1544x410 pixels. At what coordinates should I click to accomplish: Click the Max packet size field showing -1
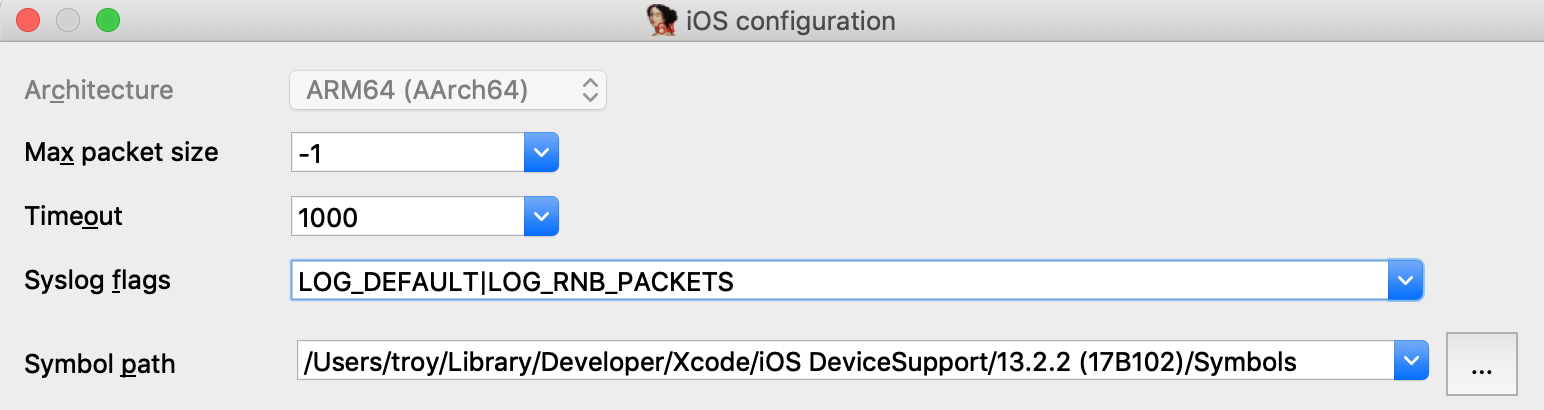408,153
